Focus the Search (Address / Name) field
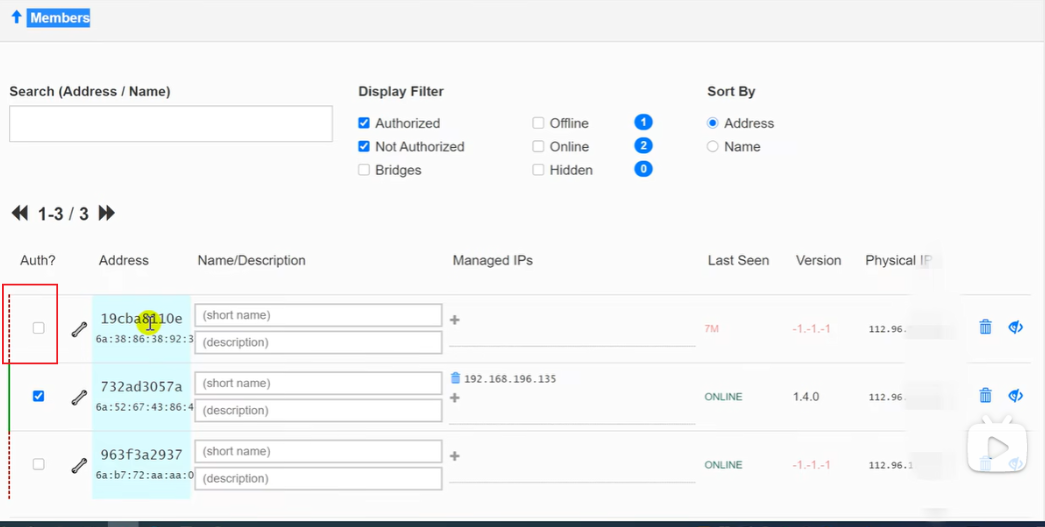This screenshot has height=527, width=1045. pos(171,123)
